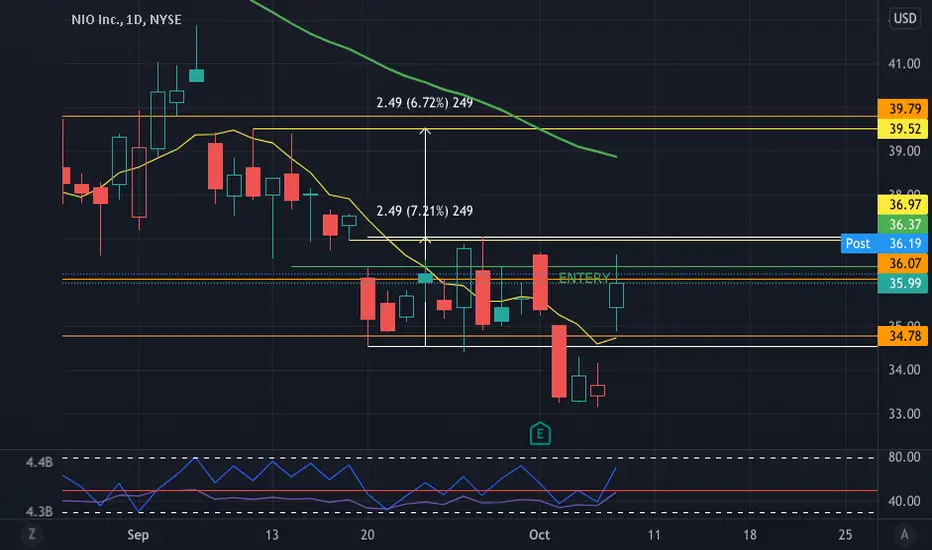The height and width of the screenshot is (550, 932).
Task: Click the 2.49 (6.72%) 249 measurement label
Action: click(x=424, y=103)
